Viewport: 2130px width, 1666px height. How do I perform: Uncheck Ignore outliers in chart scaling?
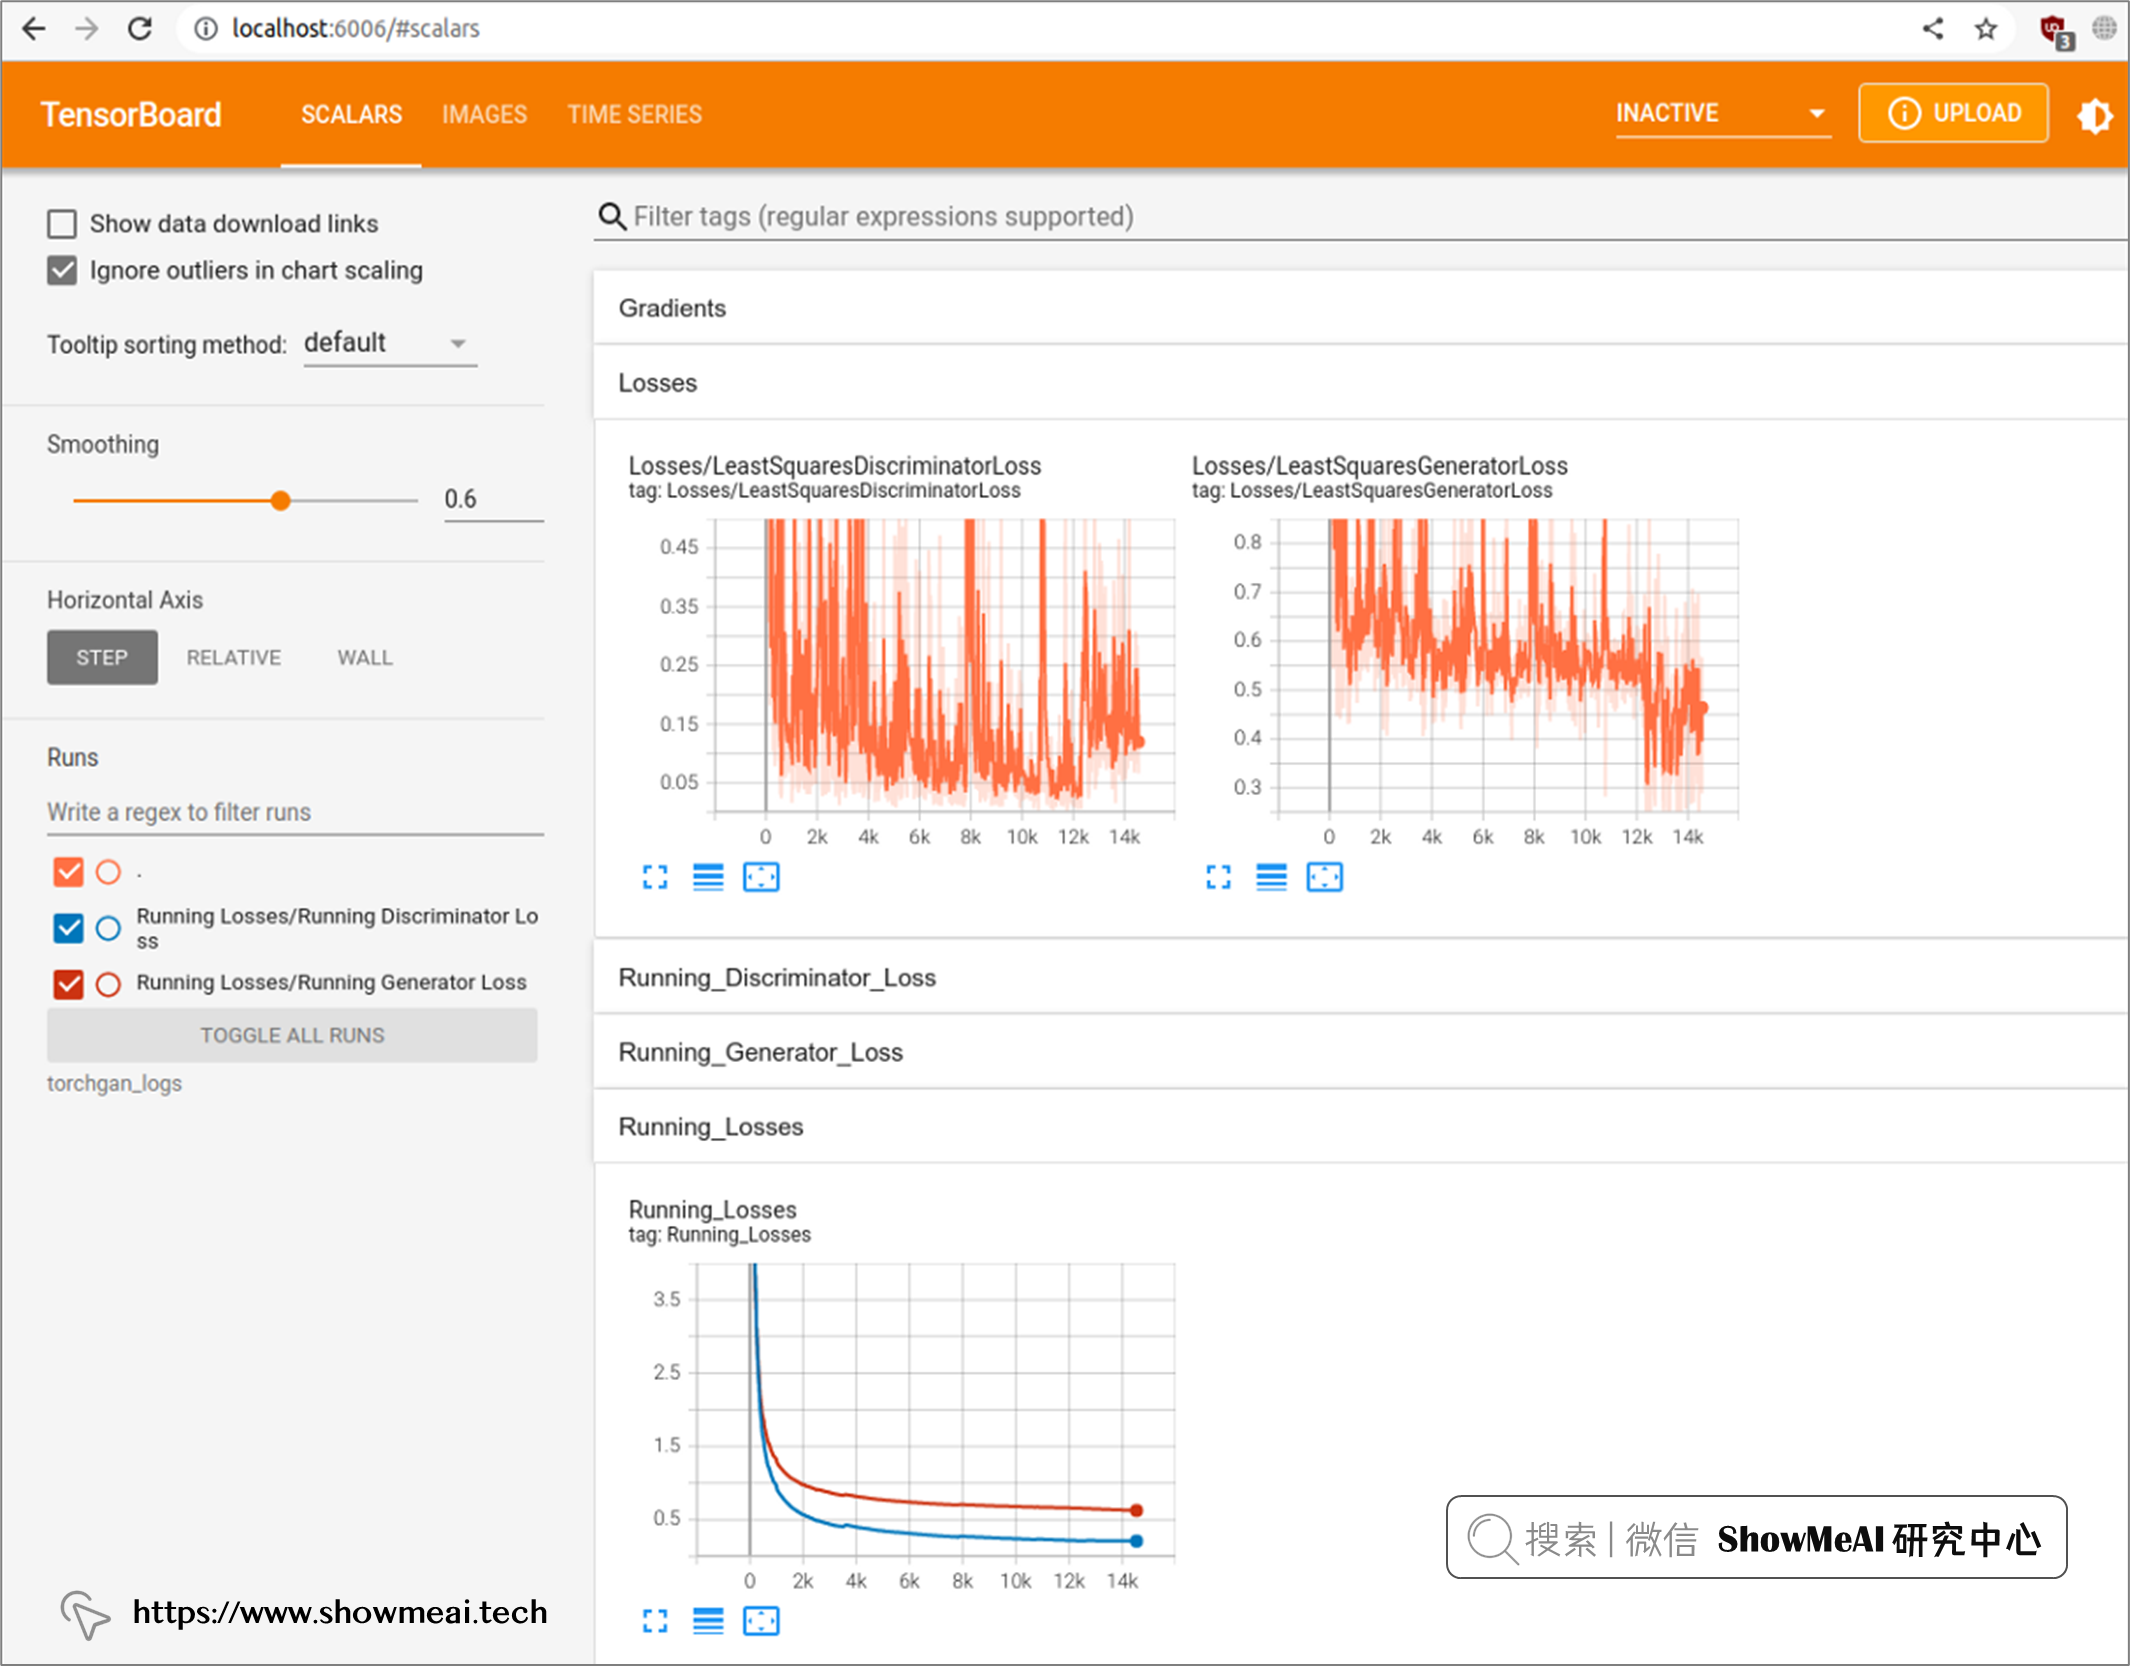coord(62,270)
